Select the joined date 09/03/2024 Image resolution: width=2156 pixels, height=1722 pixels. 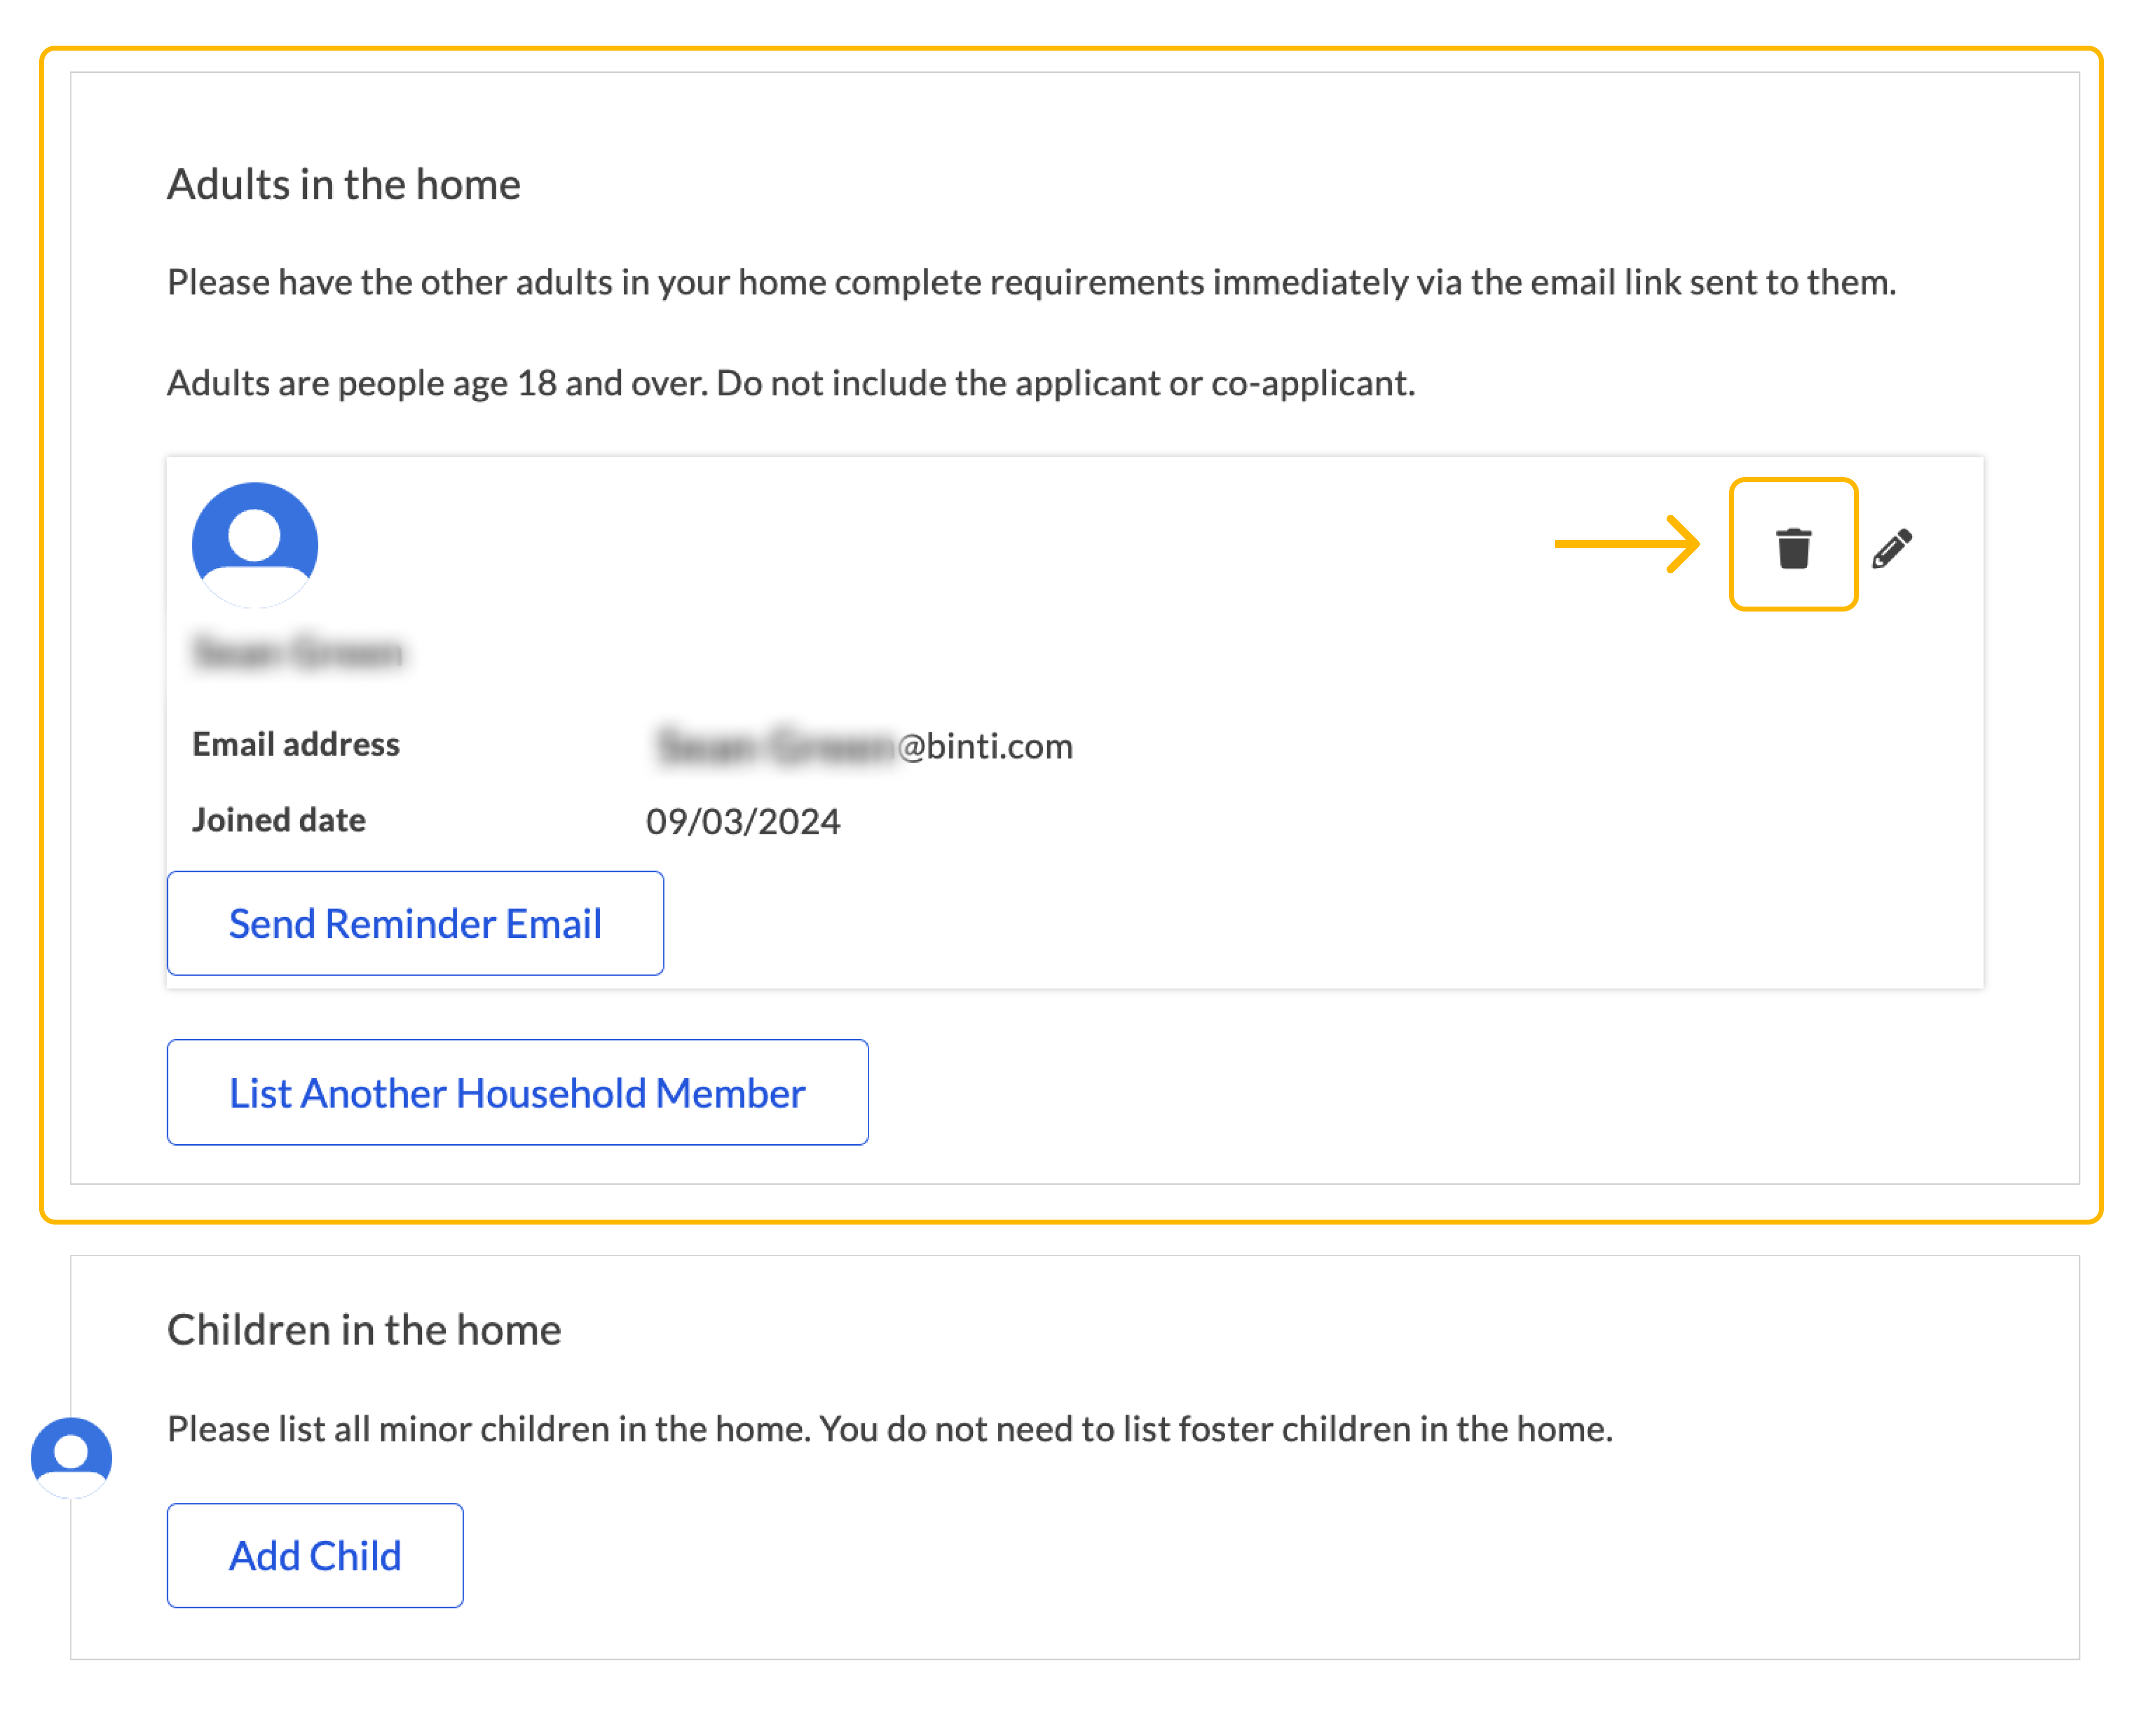743,821
